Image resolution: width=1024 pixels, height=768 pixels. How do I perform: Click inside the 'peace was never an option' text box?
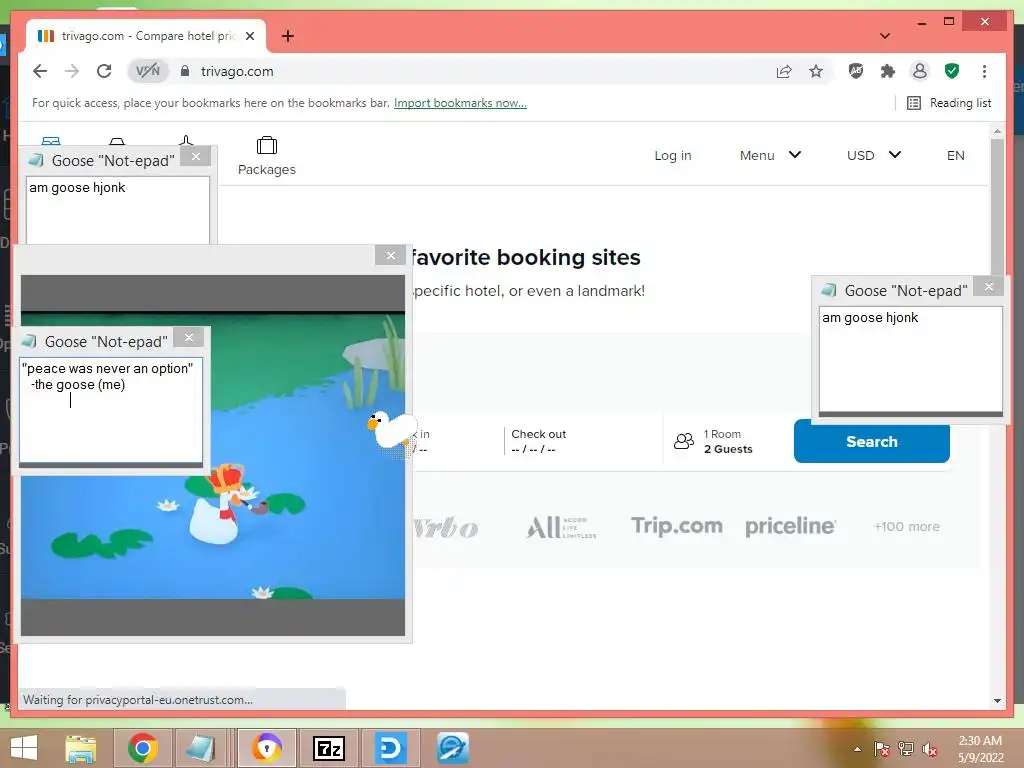coord(111,410)
